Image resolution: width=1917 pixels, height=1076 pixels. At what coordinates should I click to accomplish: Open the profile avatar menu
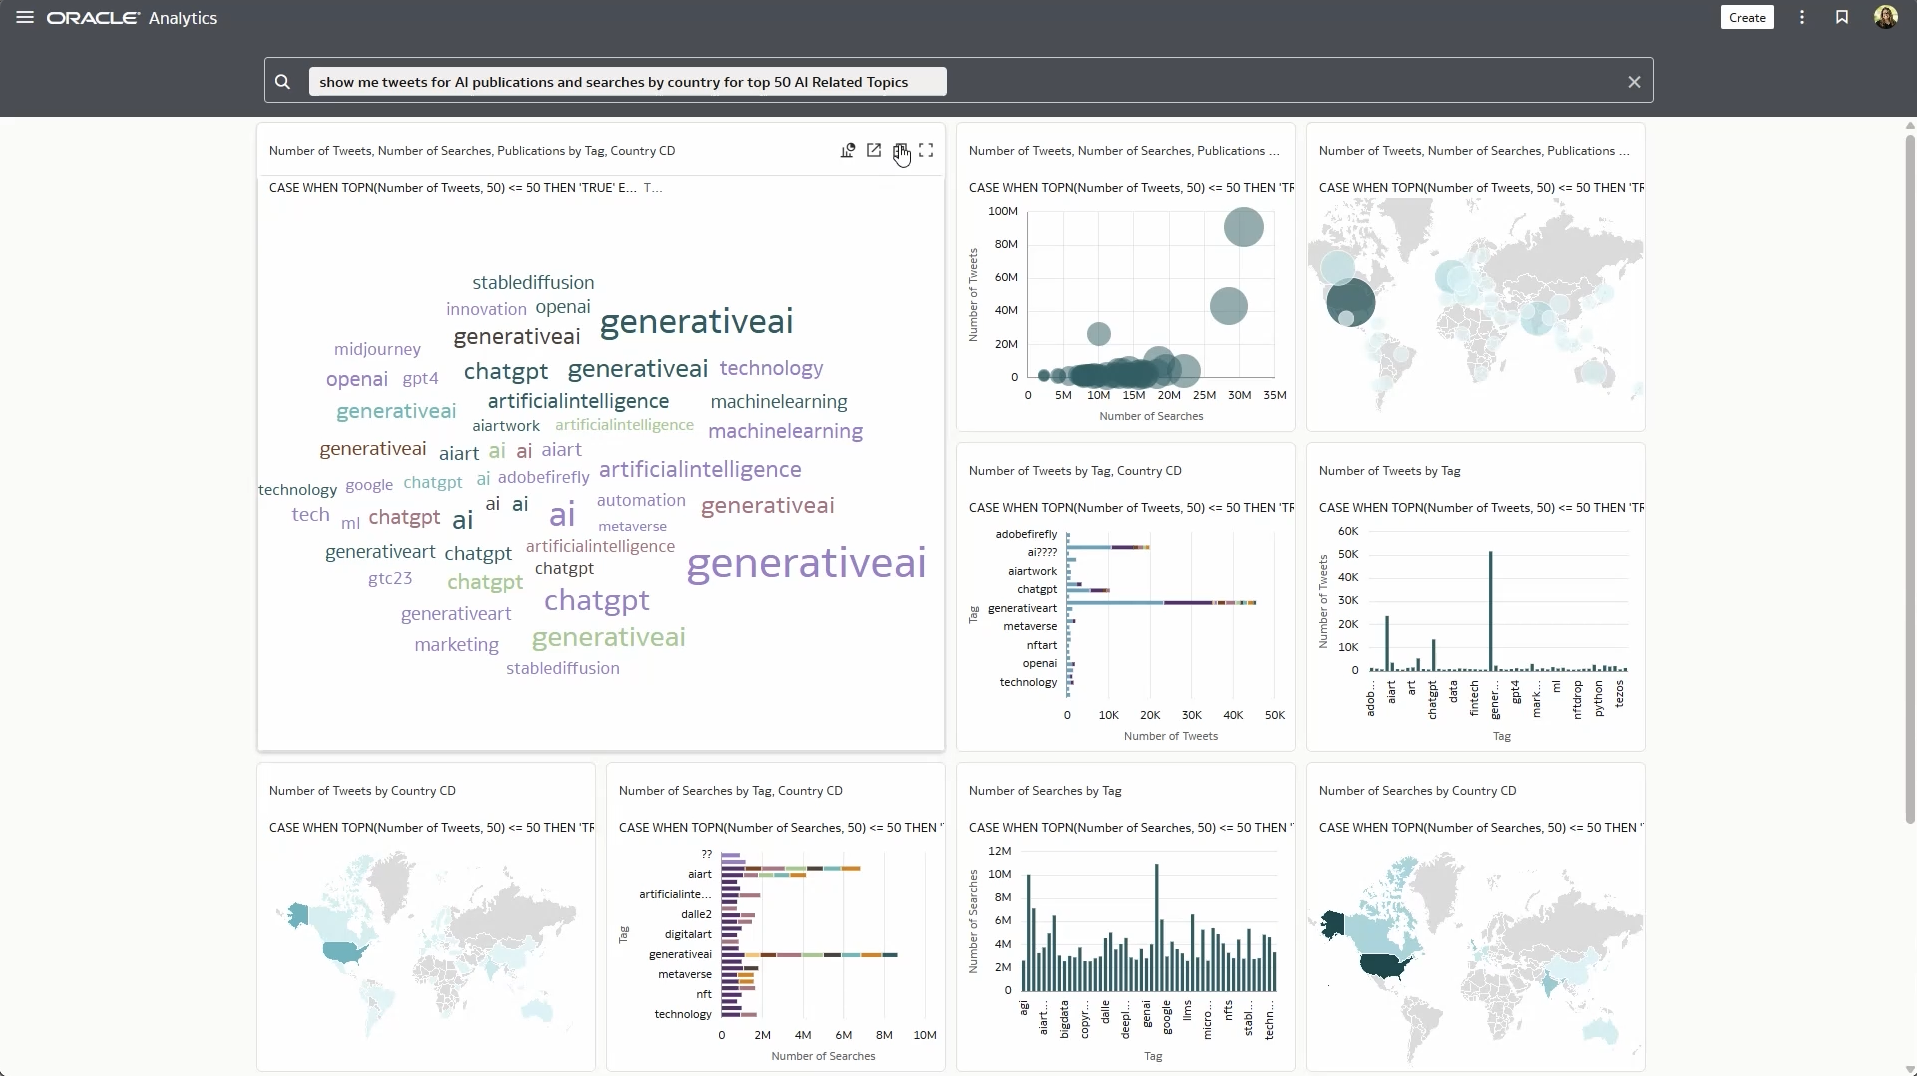coord(1888,17)
